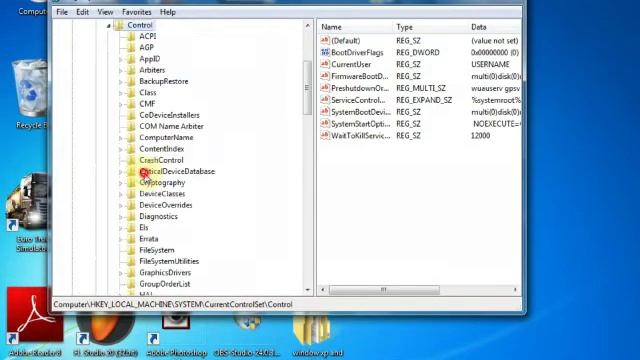The image size is (640, 360).
Task: Click the registry path in status bar
Action: tap(173, 304)
